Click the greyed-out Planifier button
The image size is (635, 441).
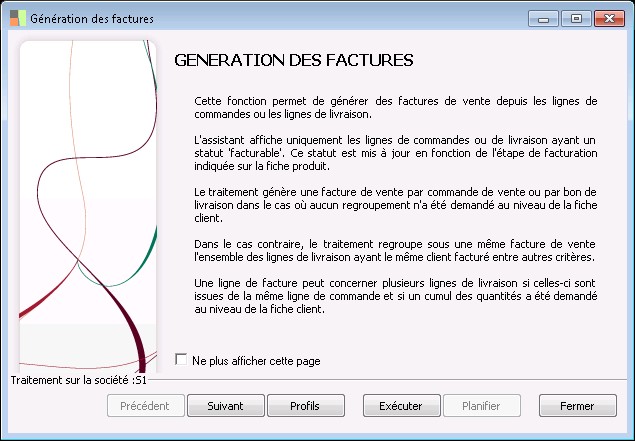(482, 406)
